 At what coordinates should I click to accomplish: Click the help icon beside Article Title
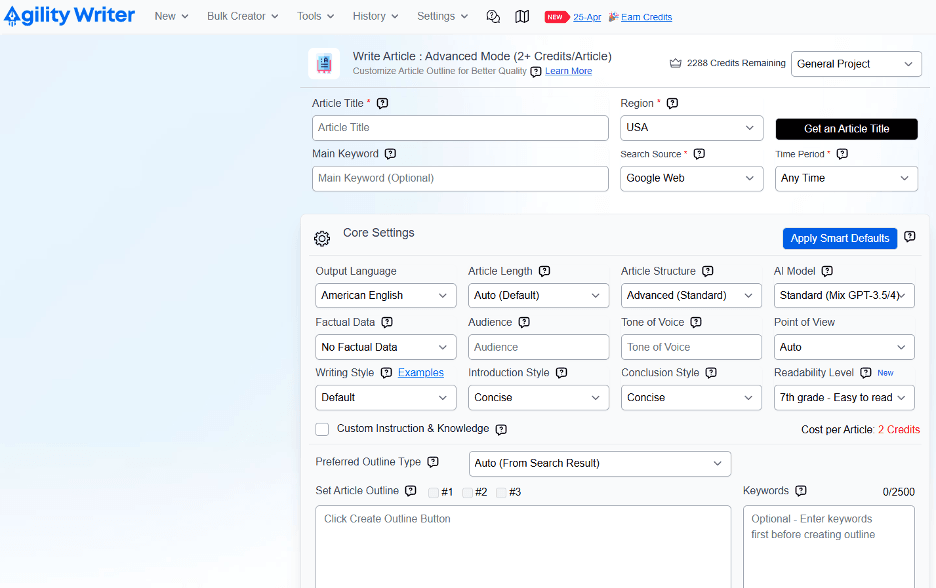(382, 103)
